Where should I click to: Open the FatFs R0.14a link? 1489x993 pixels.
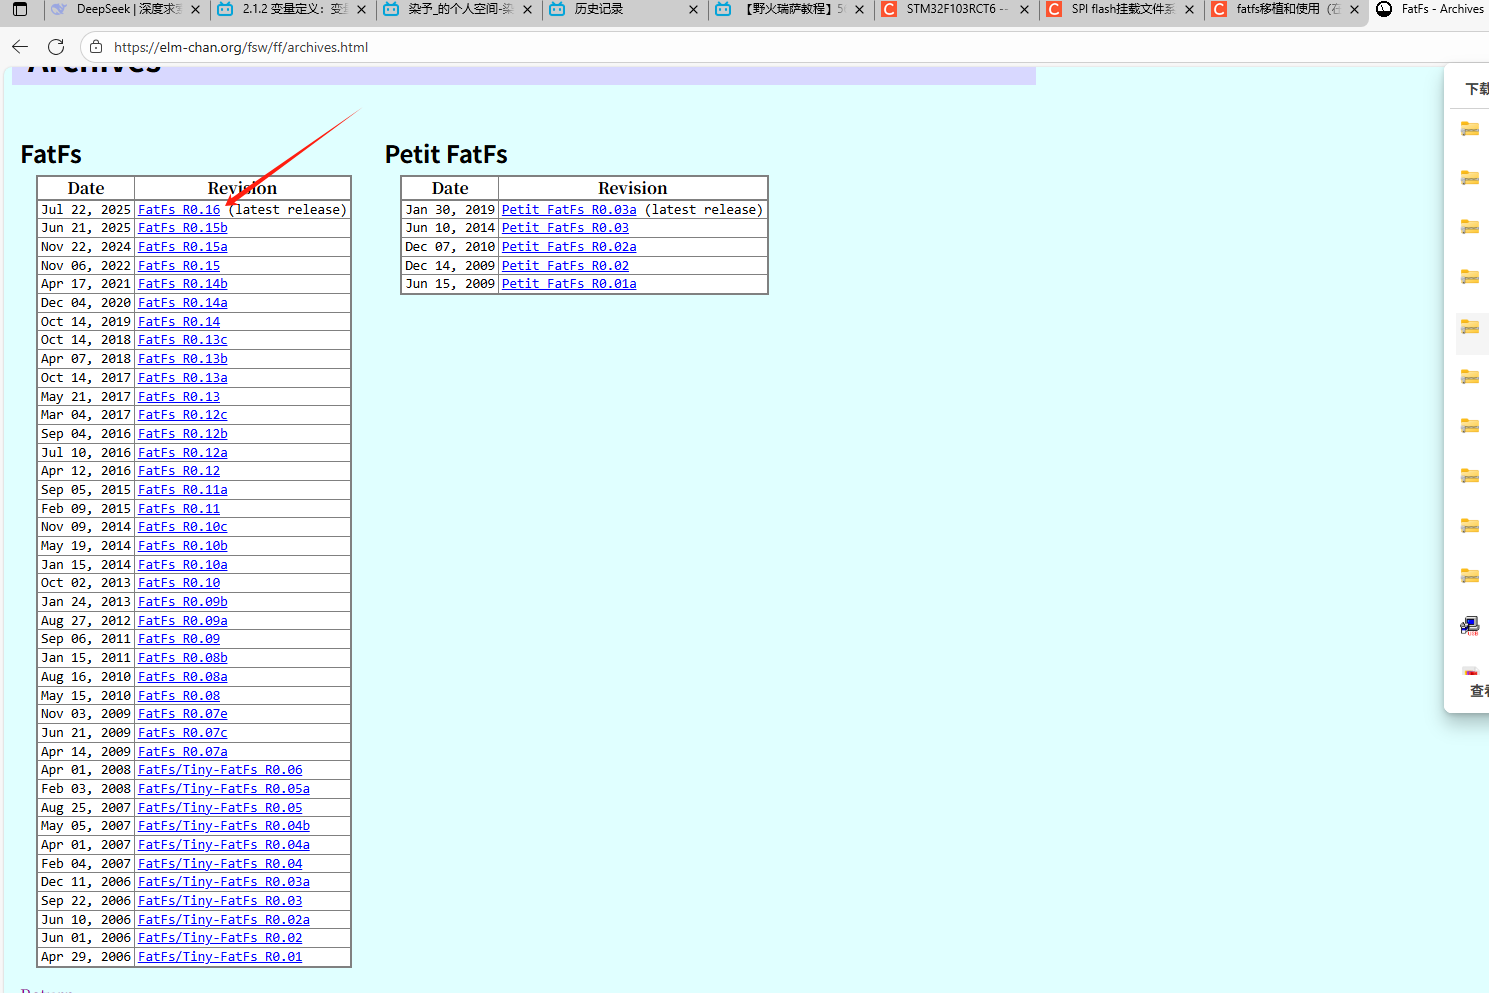click(183, 303)
